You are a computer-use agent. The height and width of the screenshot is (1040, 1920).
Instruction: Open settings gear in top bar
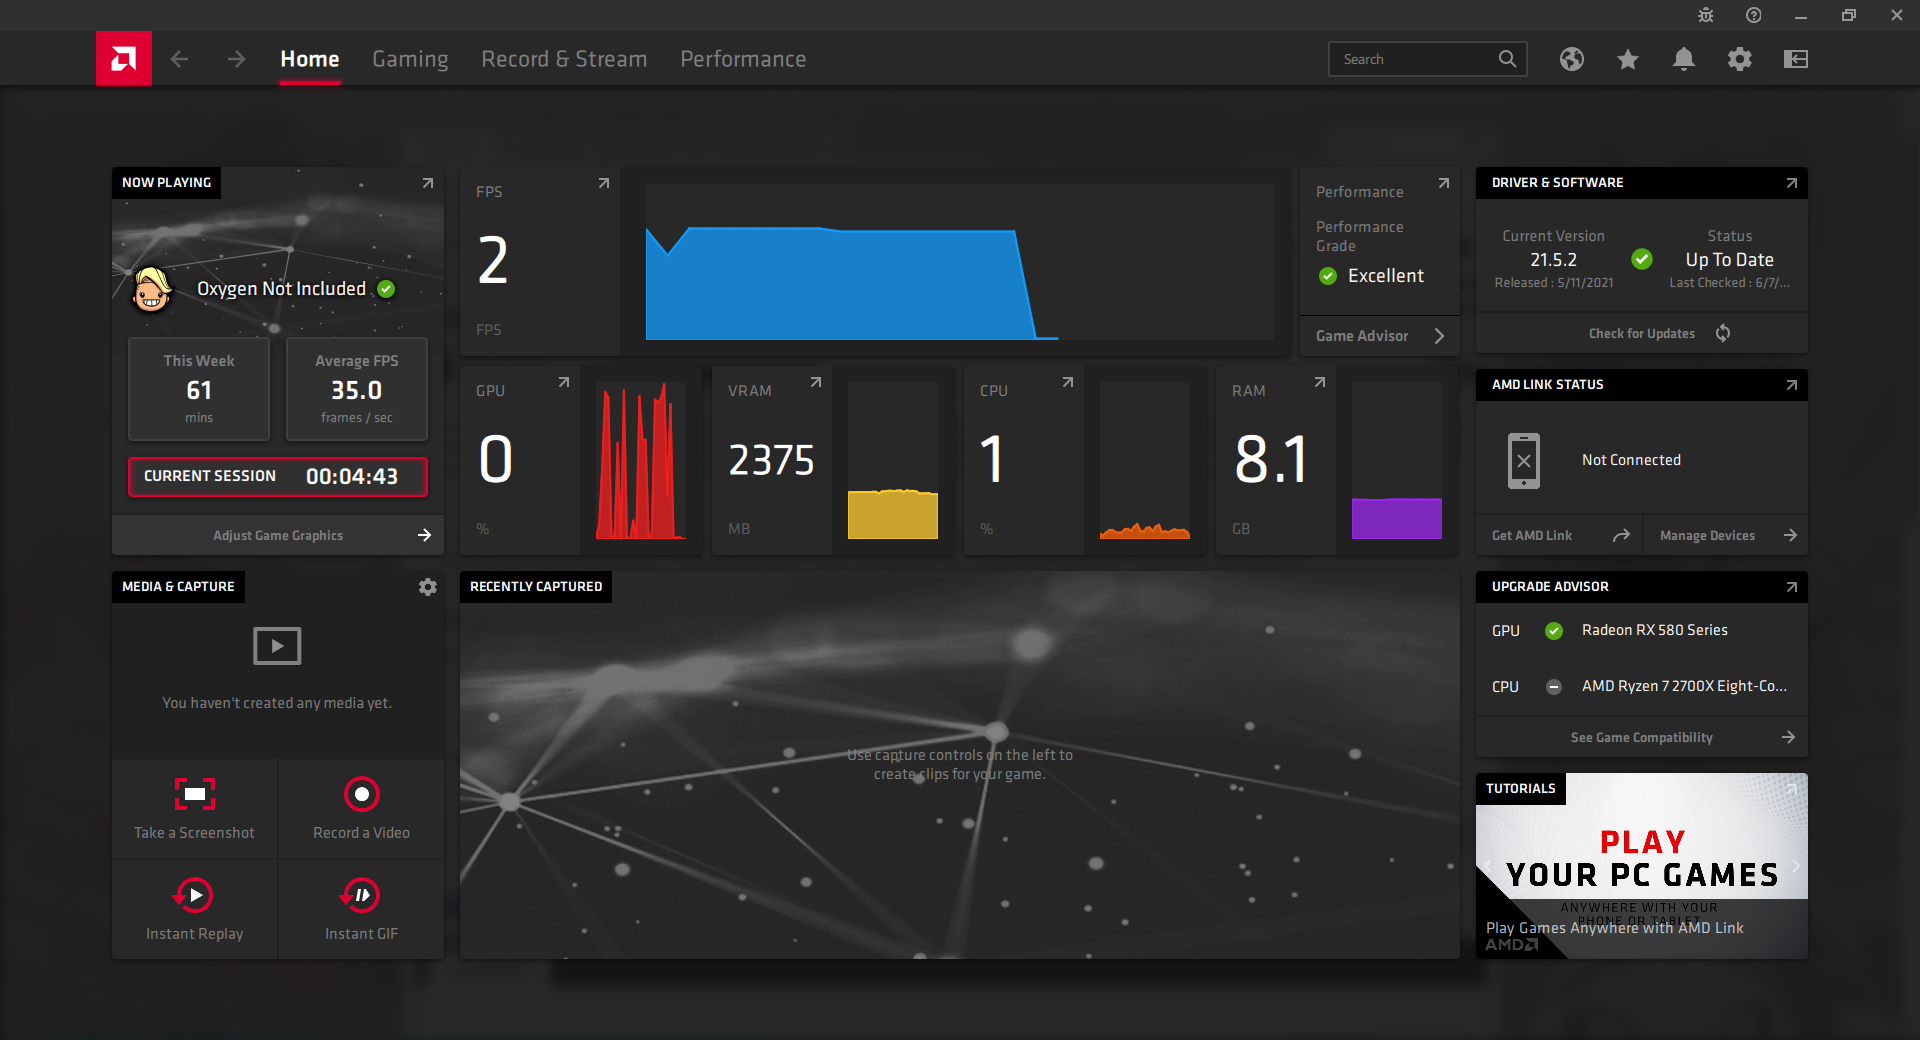1739,59
